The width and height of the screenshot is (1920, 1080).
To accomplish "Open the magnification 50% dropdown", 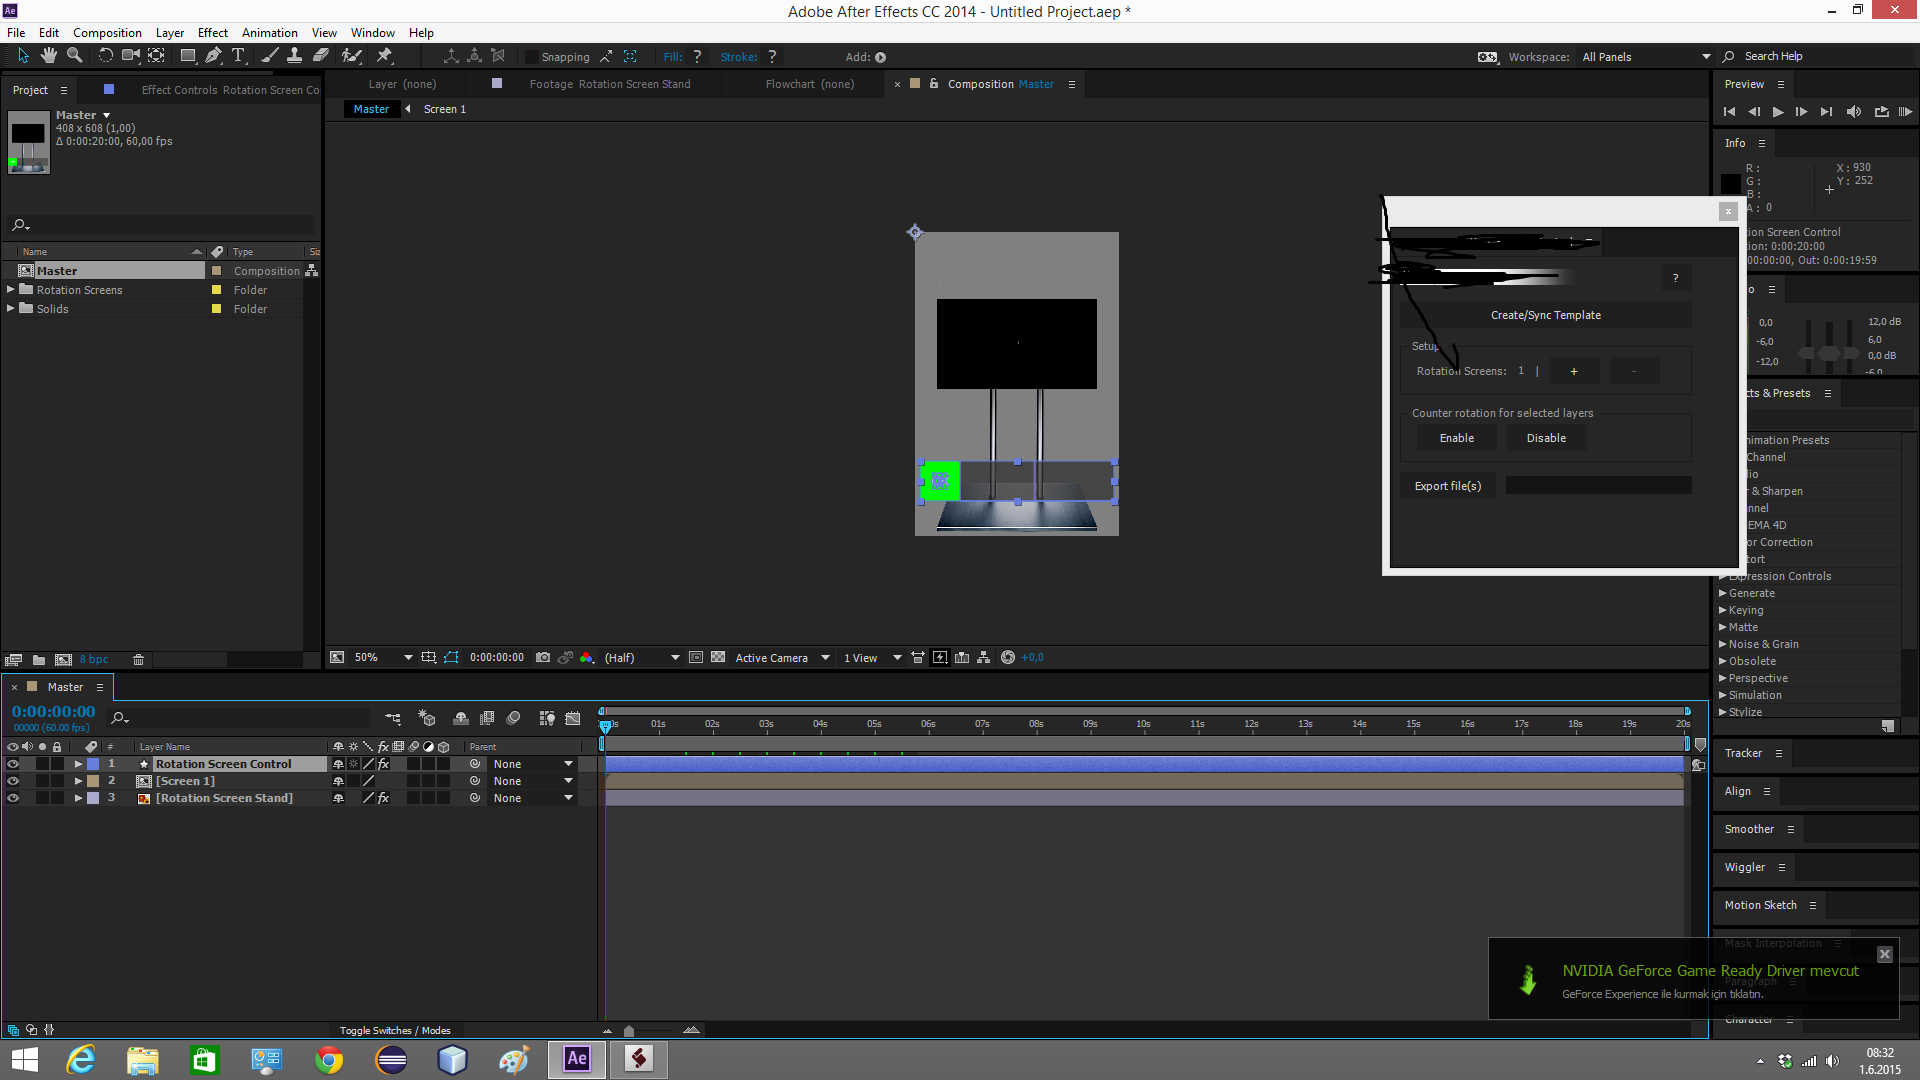I will pyautogui.click(x=384, y=658).
